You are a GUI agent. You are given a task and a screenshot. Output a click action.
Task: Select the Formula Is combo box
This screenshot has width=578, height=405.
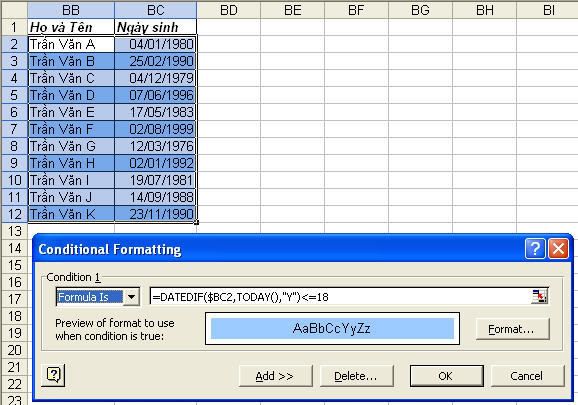click(x=98, y=297)
